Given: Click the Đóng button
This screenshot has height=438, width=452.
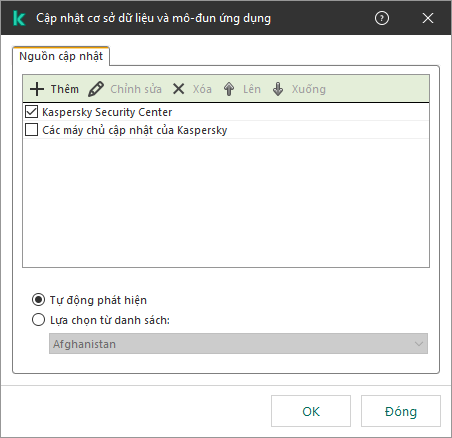Looking at the screenshot, I should tap(401, 411).
